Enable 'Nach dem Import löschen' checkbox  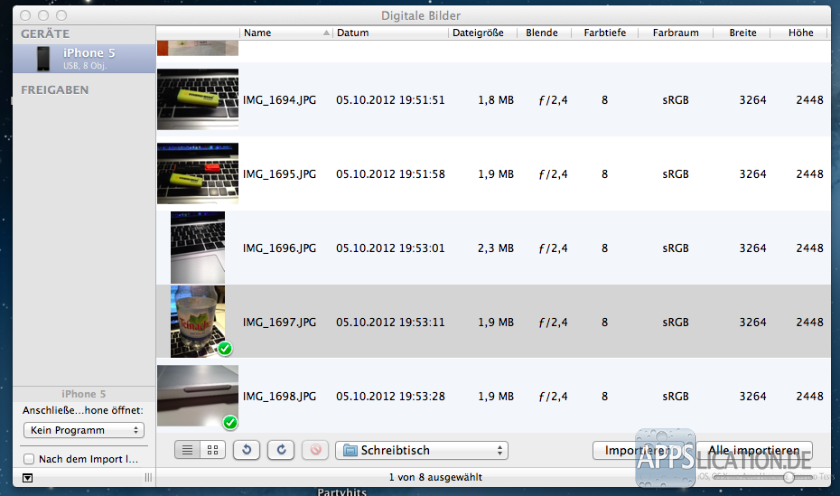click(29, 459)
